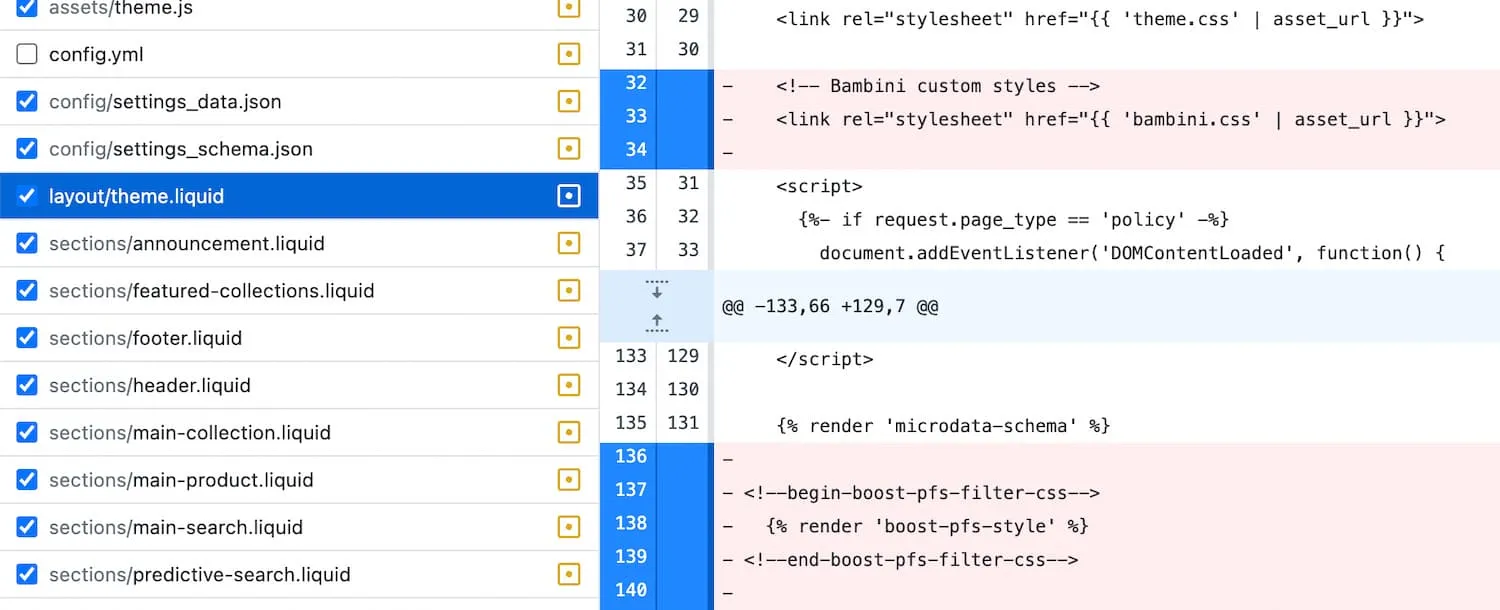Open sections/predictive-search.liquid diff
This screenshot has width=1500, height=610.
point(299,575)
